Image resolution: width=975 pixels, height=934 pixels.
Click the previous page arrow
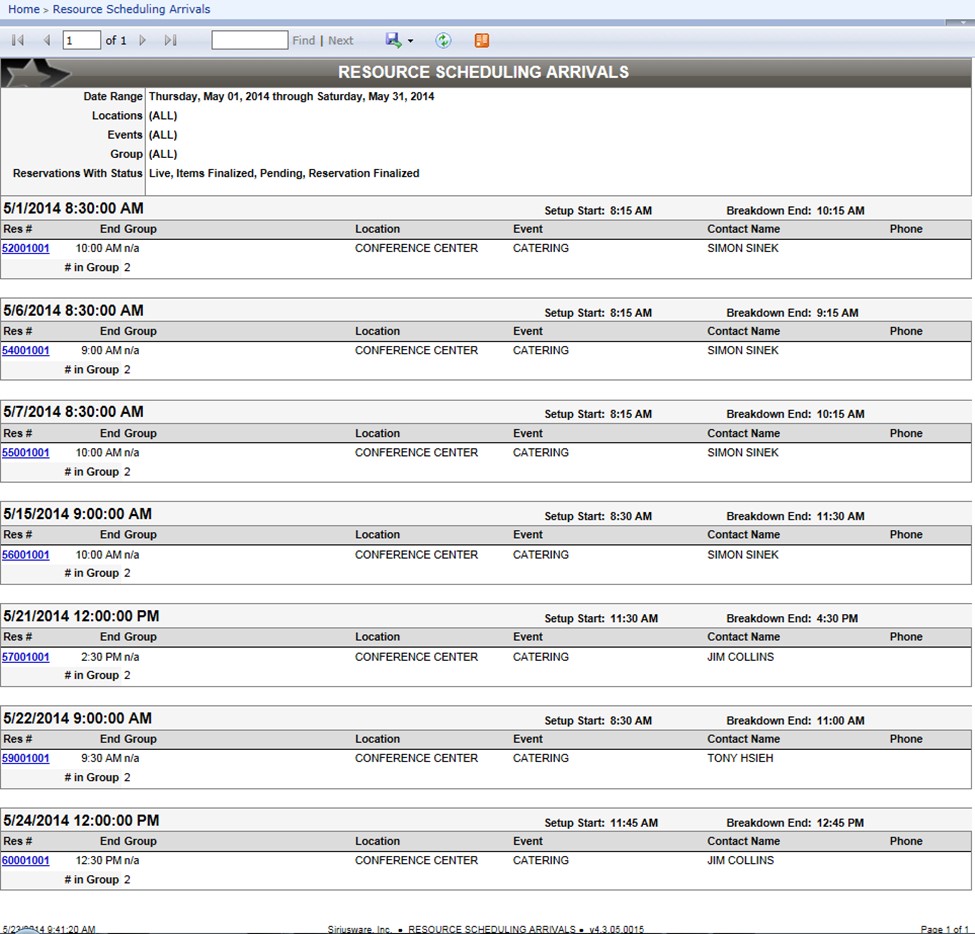point(46,40)
